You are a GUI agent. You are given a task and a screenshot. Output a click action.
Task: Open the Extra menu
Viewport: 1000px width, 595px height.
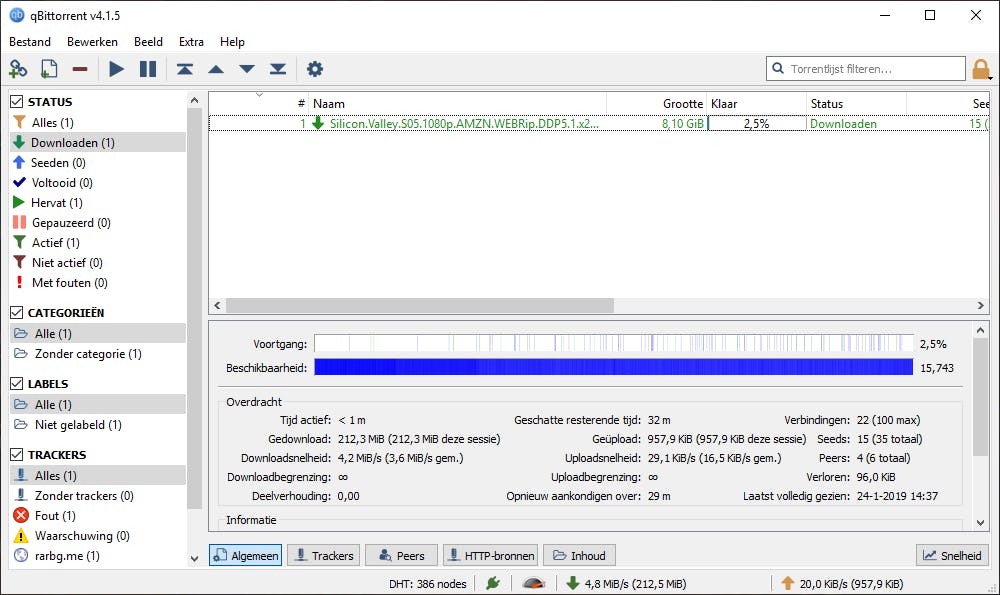[191, 41]
